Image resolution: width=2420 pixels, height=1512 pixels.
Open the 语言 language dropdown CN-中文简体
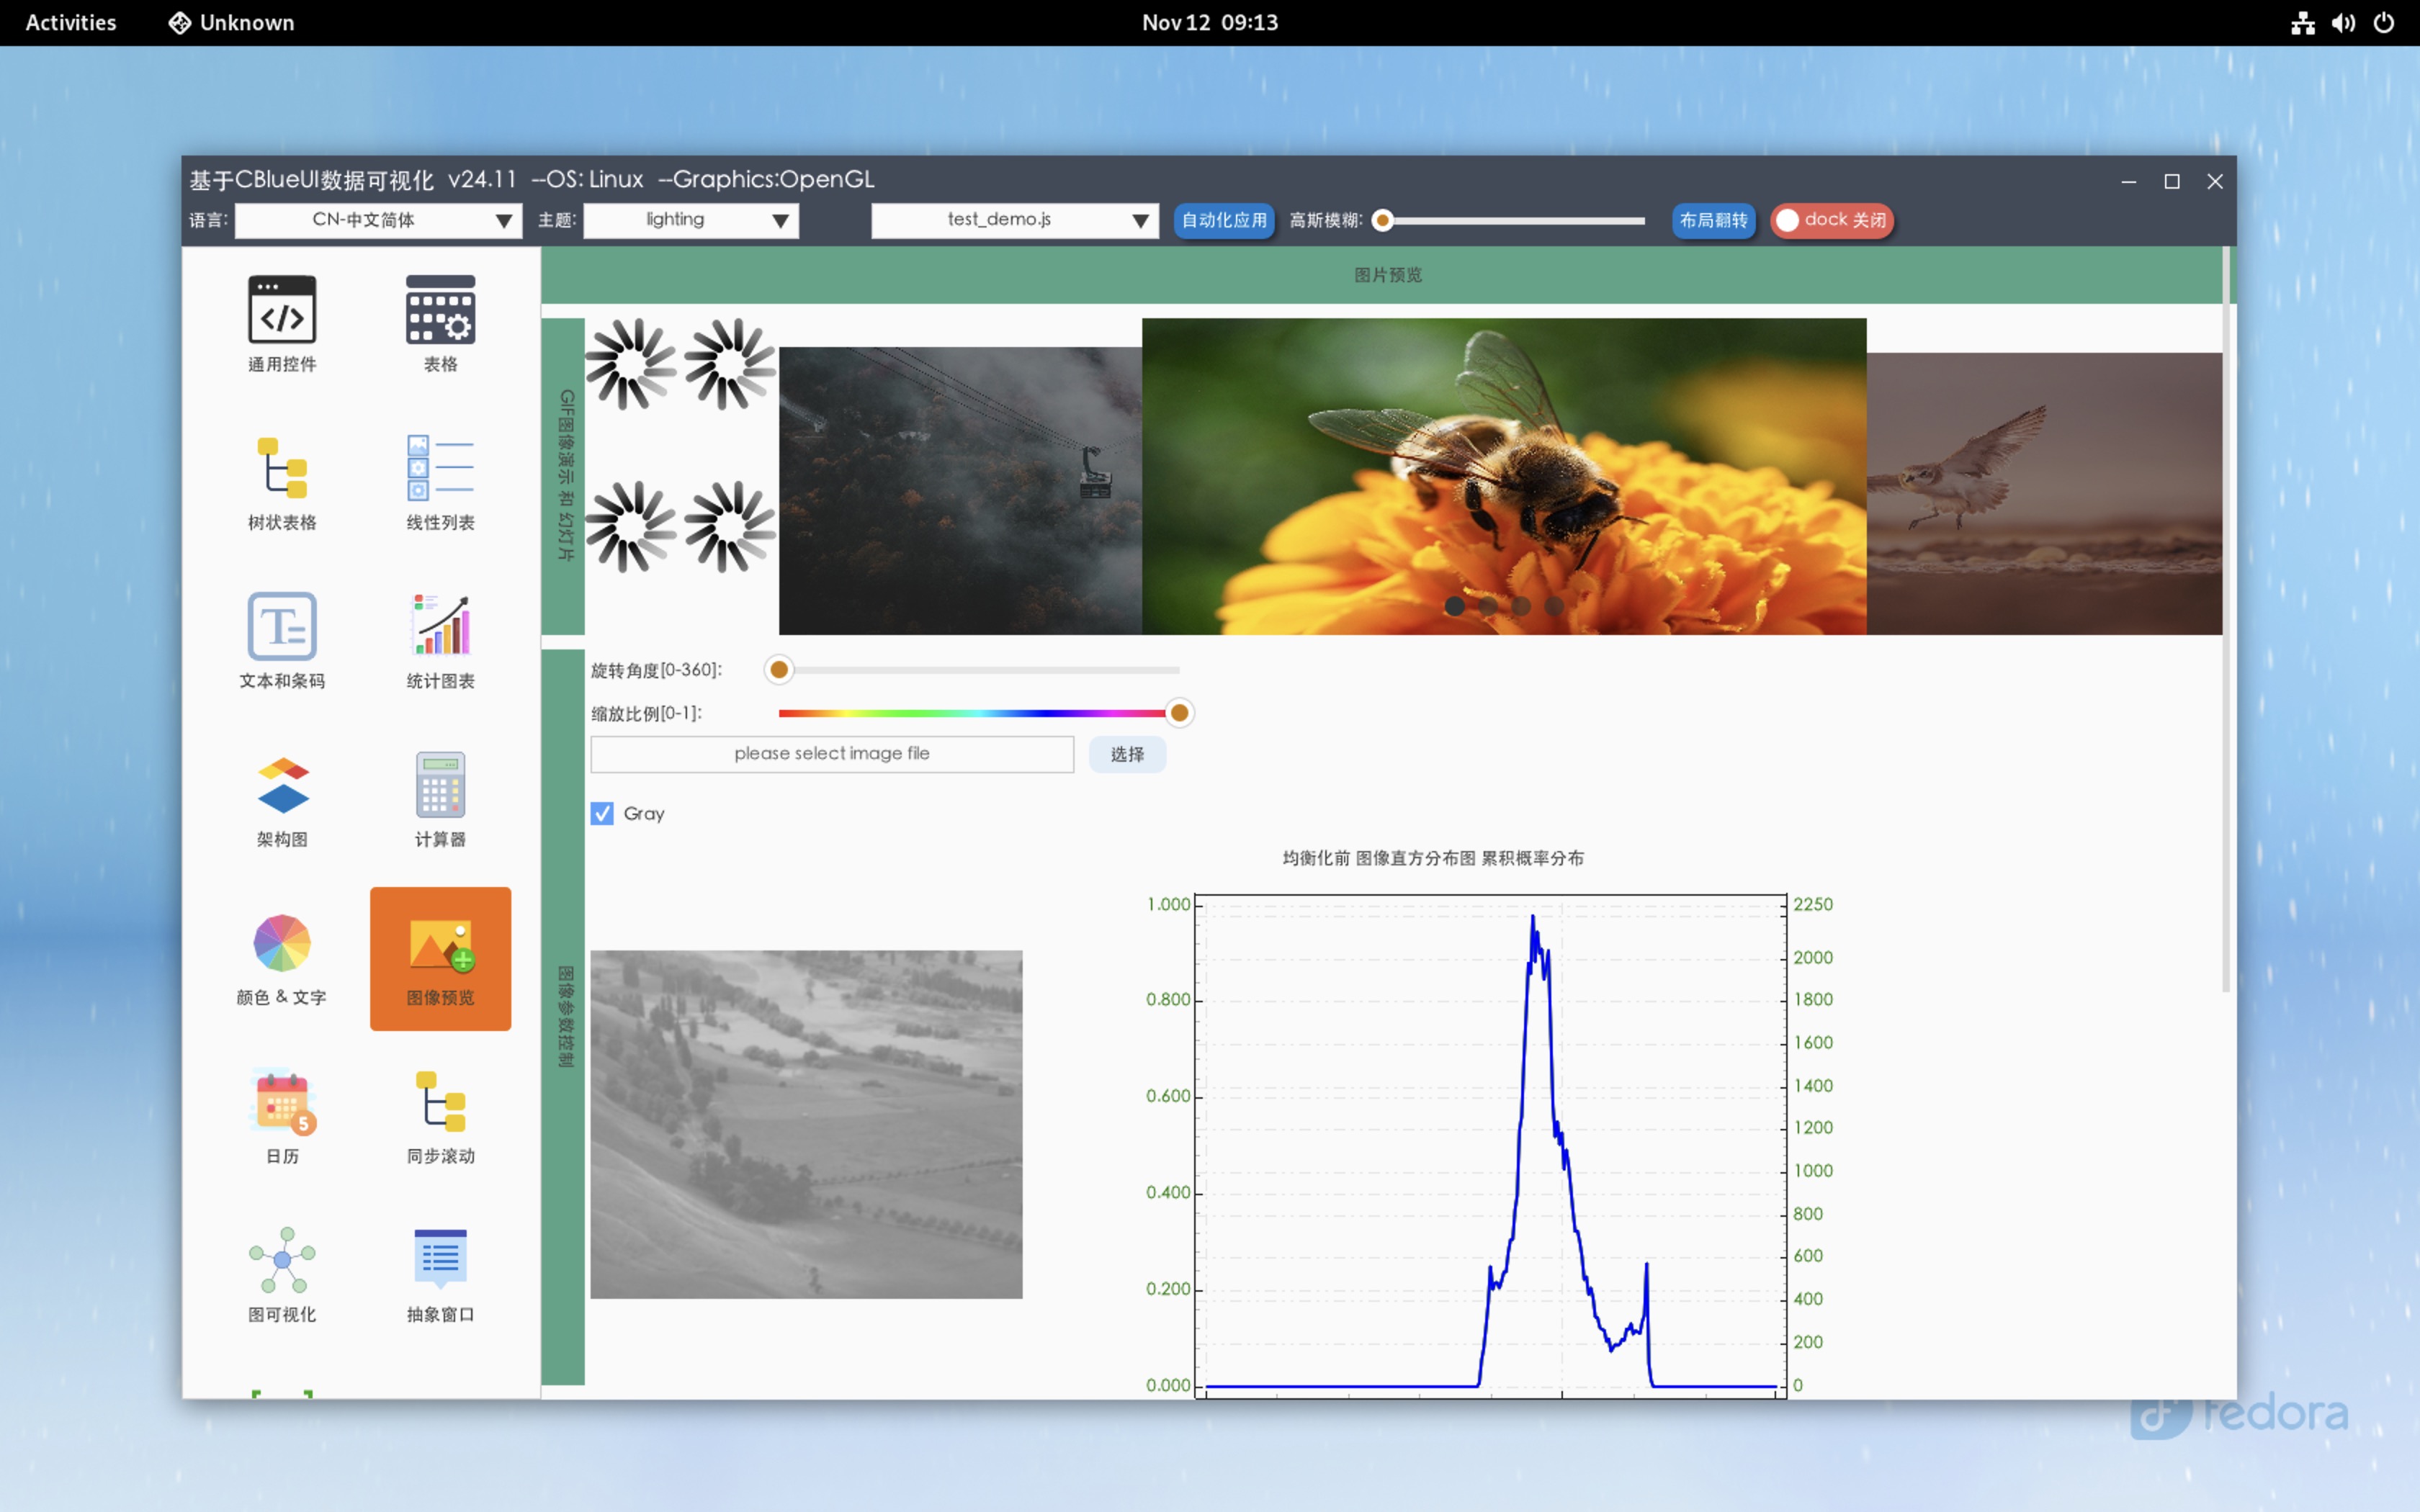tap(378, 220)
